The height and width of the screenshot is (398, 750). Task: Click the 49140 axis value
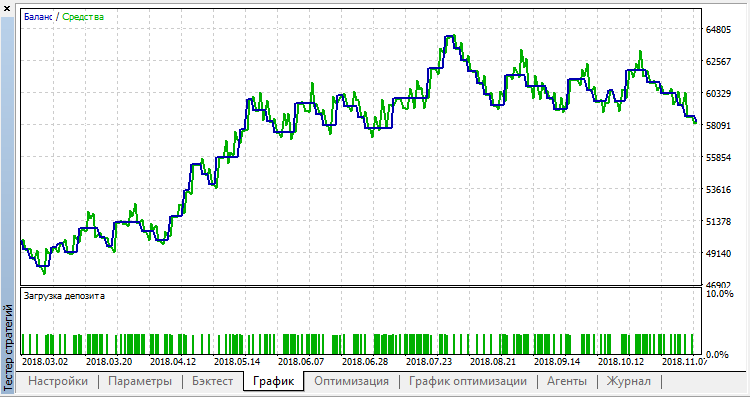[x=718, y=253]
